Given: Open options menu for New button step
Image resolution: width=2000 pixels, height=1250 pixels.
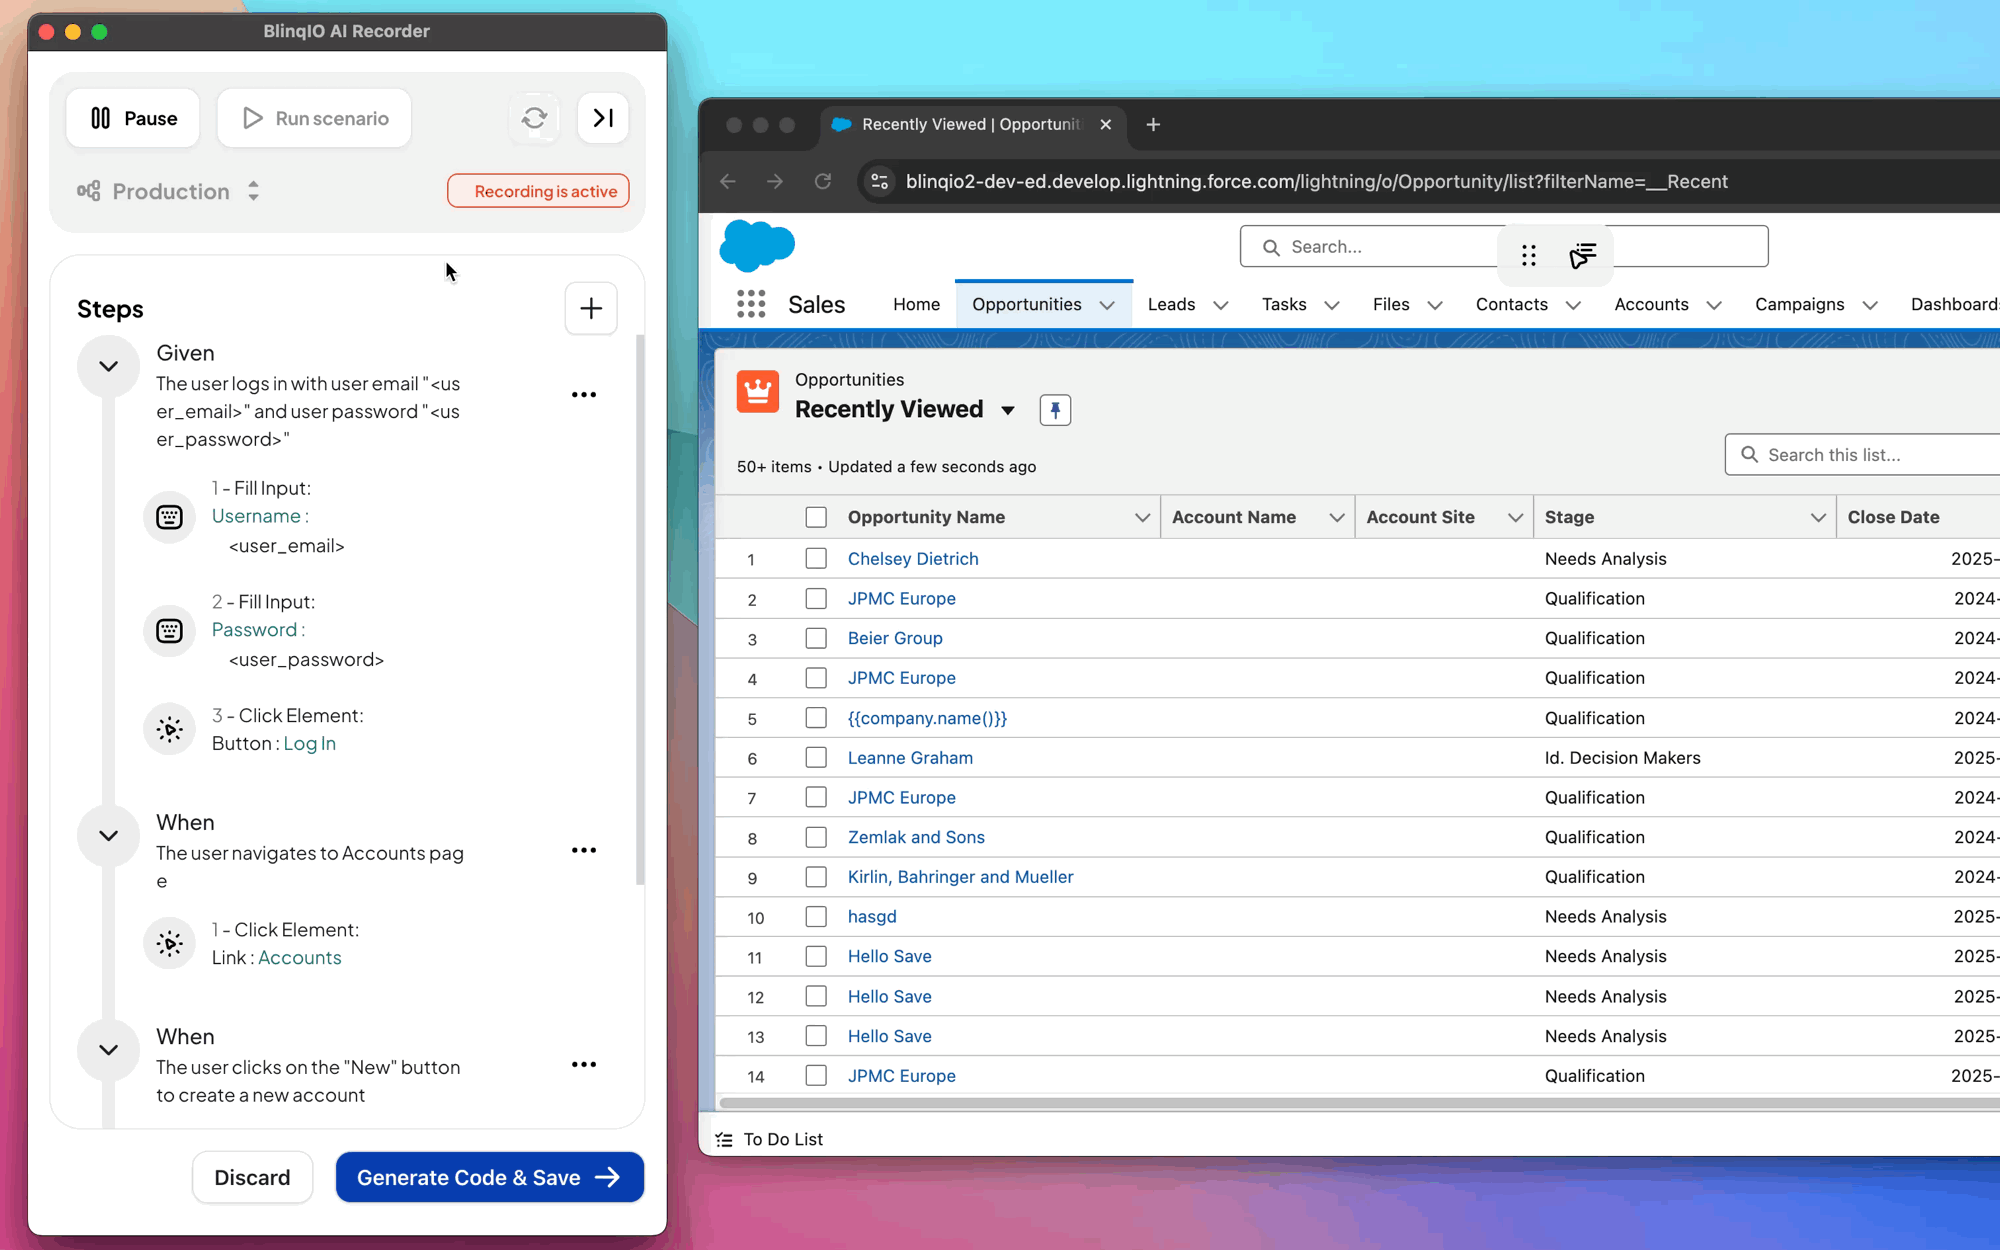Looking at the screenshot, I should click(584, 1064).
